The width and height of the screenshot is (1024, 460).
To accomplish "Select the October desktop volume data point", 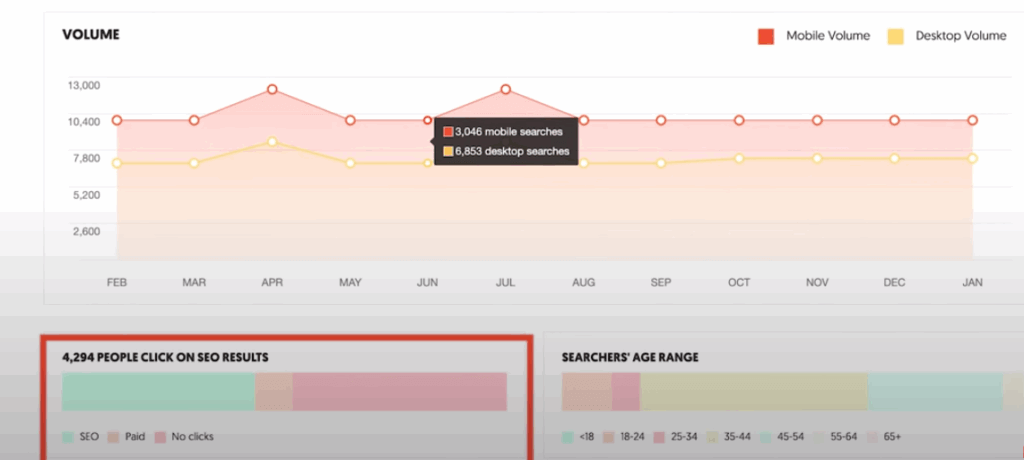I will tap(739, 158).
